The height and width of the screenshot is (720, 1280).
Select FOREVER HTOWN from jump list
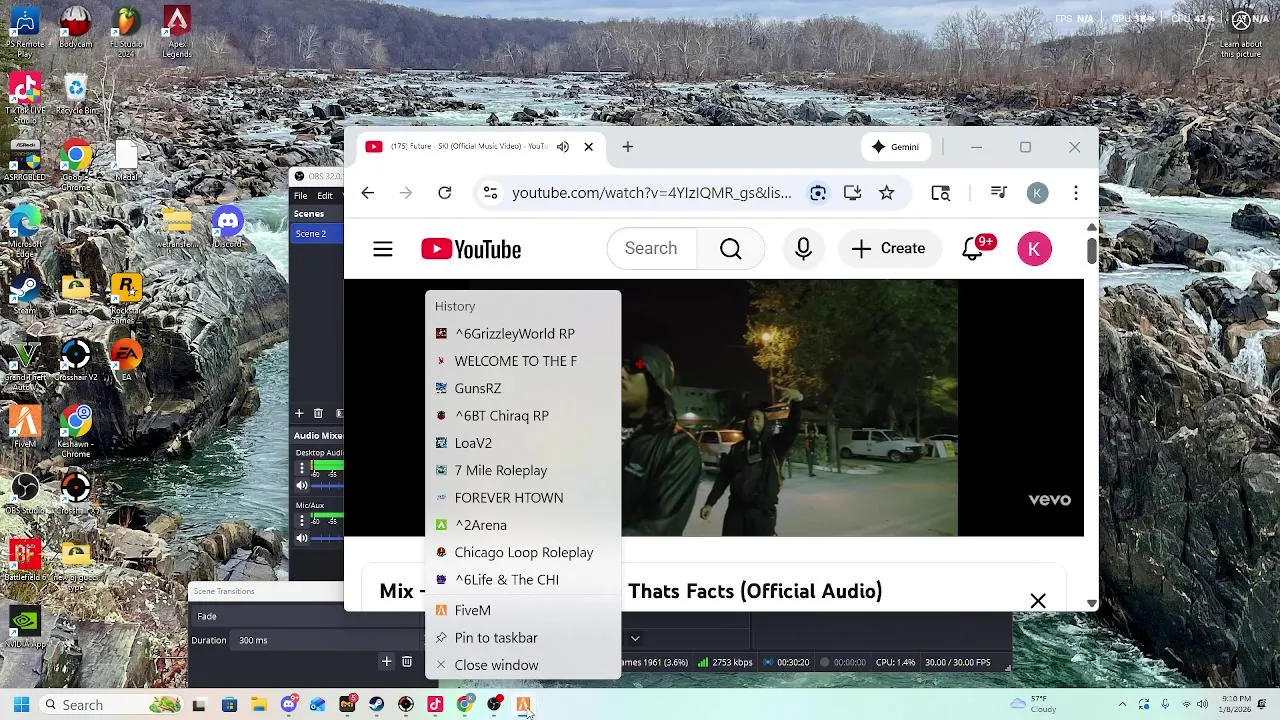click(522, 498)
